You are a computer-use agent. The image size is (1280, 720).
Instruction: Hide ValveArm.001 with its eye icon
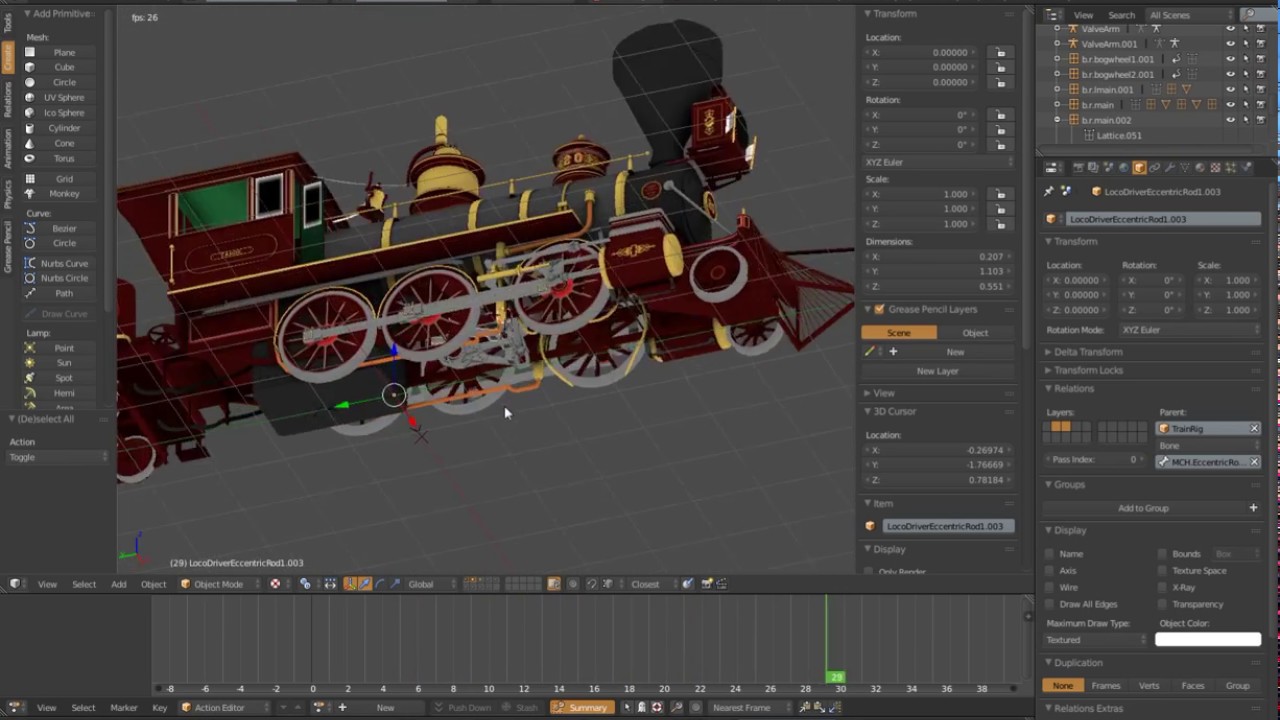[x=1231, y=44]
